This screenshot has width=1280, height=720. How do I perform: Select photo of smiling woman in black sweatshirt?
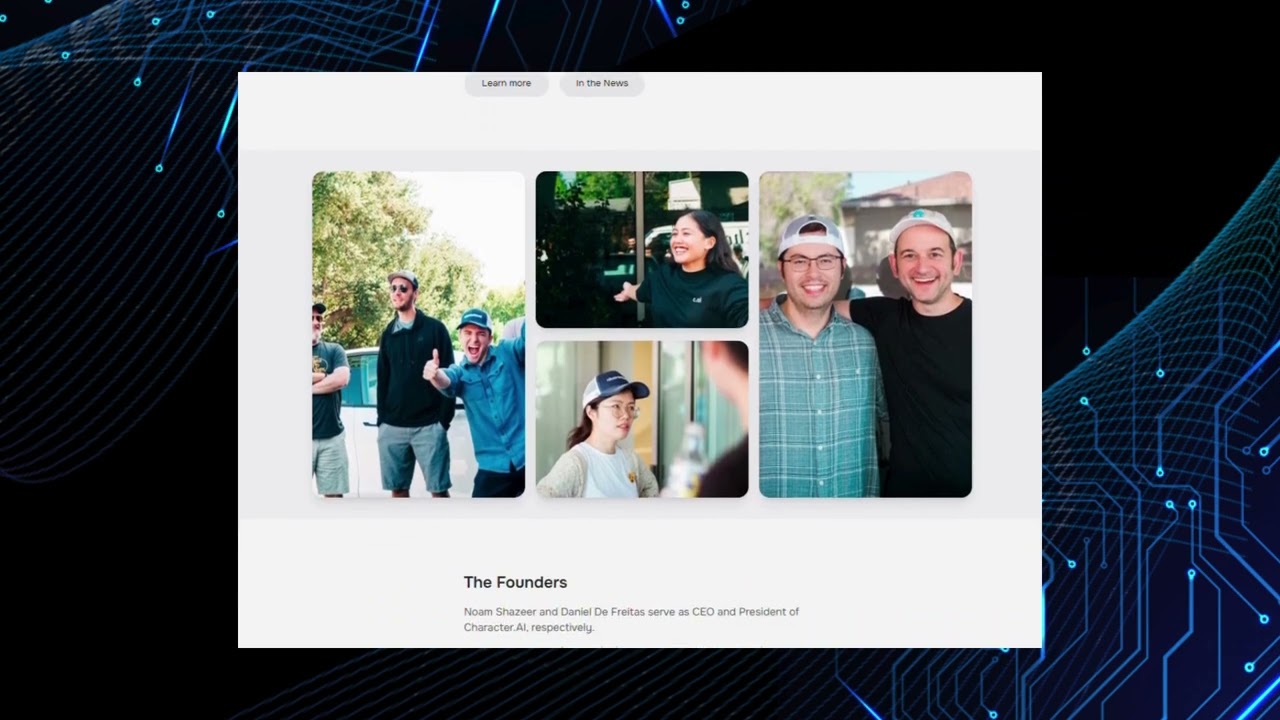(x=642, y=250)
